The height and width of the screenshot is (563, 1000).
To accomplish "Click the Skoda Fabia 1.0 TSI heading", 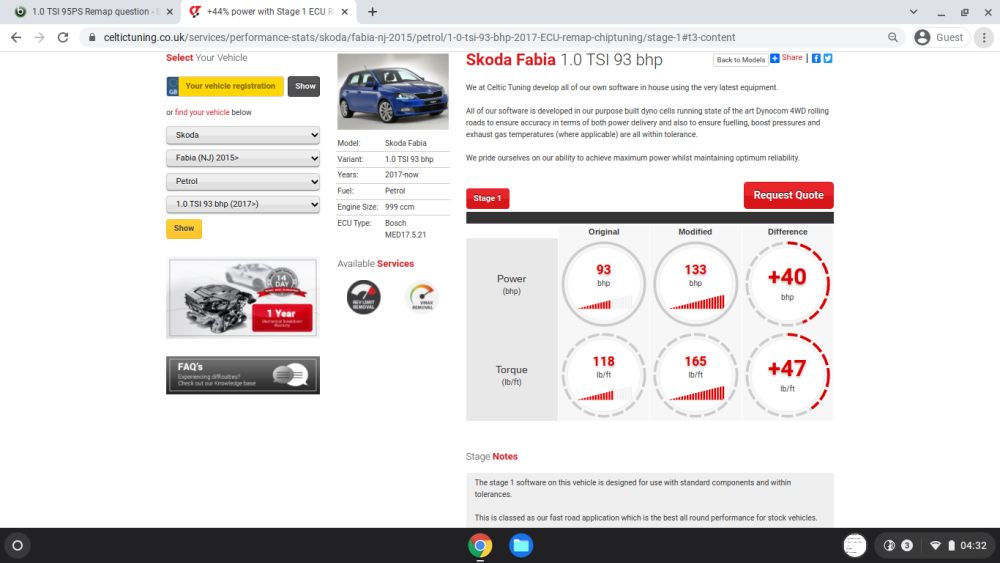I will (x=564, y=60).
